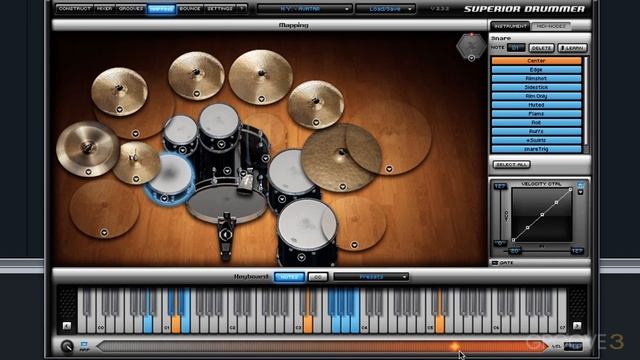Select the Flams articulation
This screenshot has width=640, height=360.
pyautogui.click(x=536, y=114)
